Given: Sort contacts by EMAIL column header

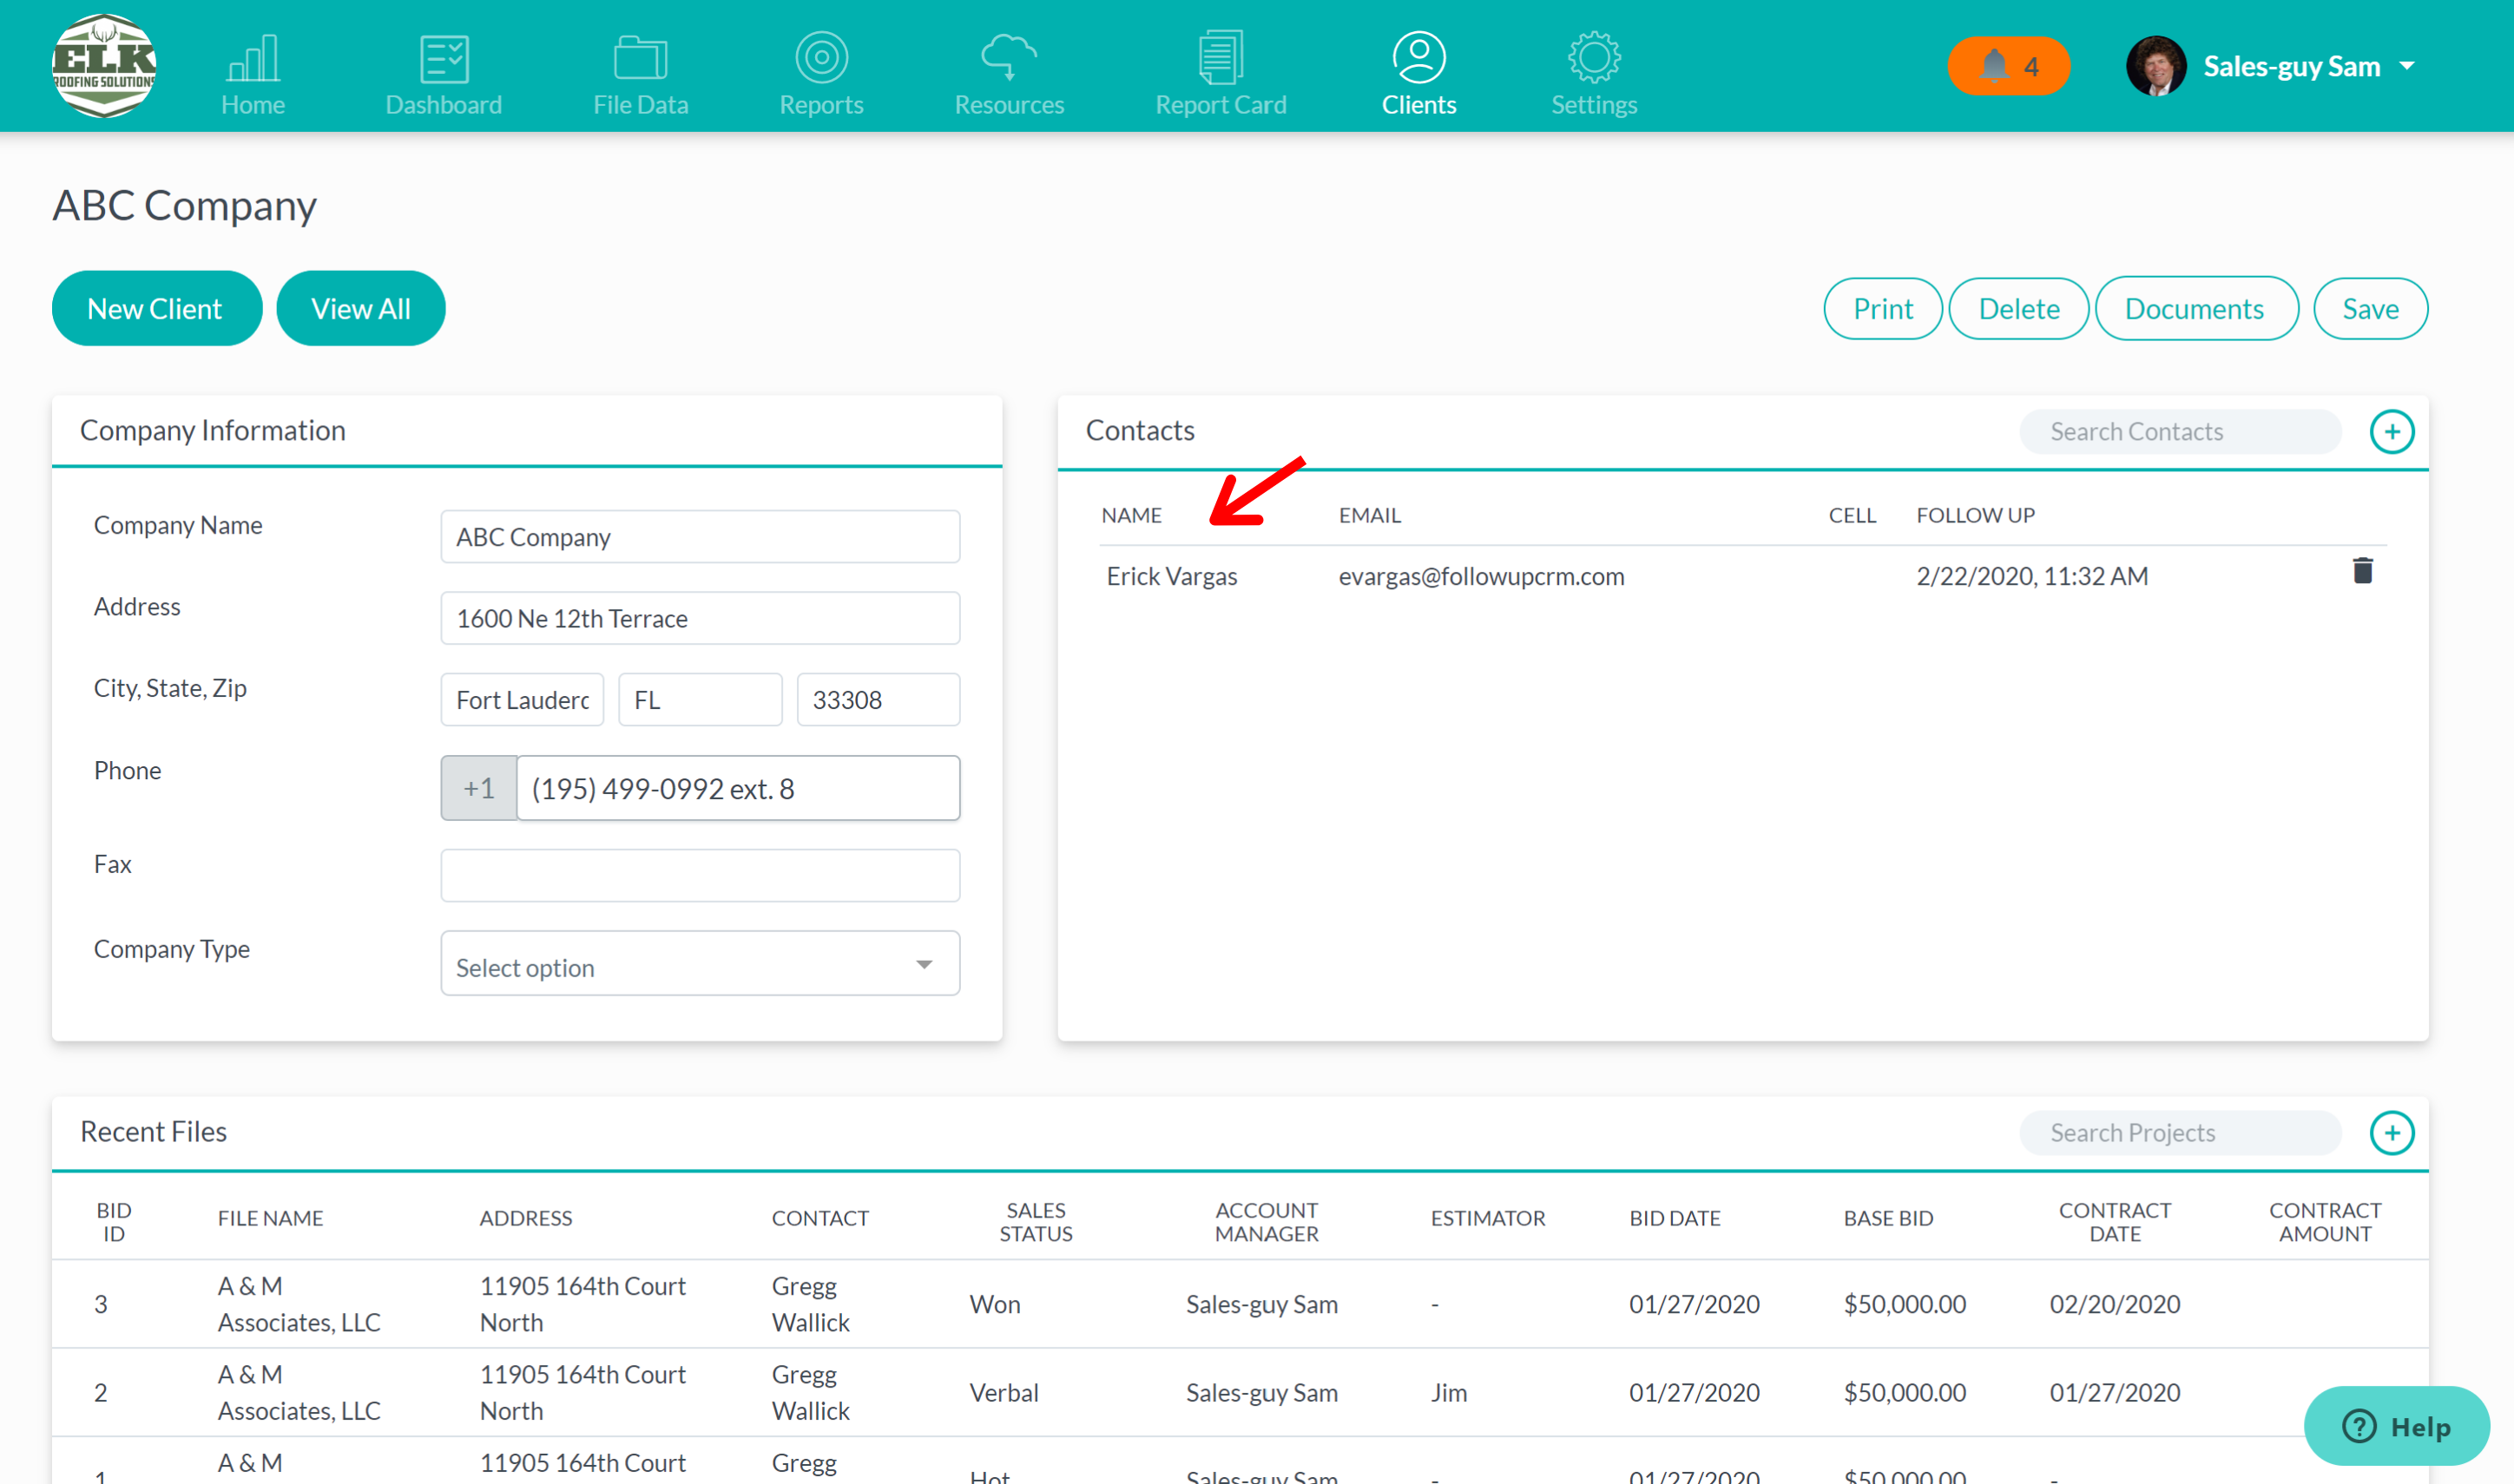Looking at the screenshot, I should [1369, 515].
